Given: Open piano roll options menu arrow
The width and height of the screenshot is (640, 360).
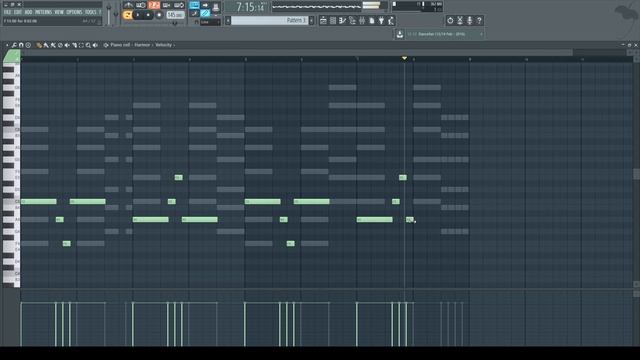Looking at the screenshot, I should [7, 45].
